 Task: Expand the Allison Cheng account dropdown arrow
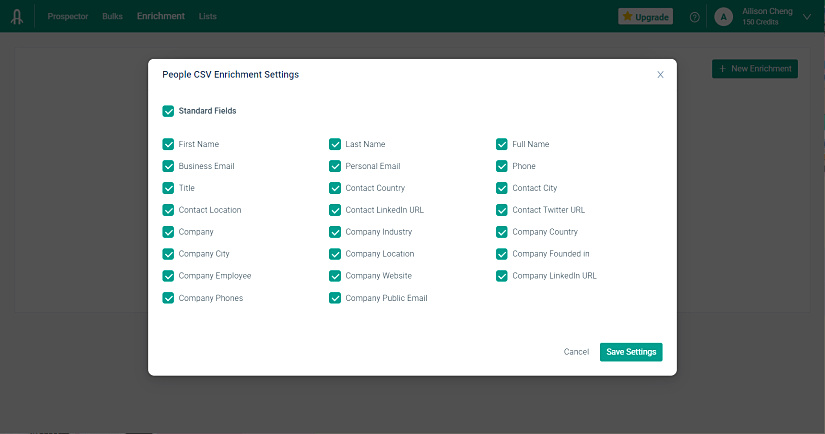(807, 17)
